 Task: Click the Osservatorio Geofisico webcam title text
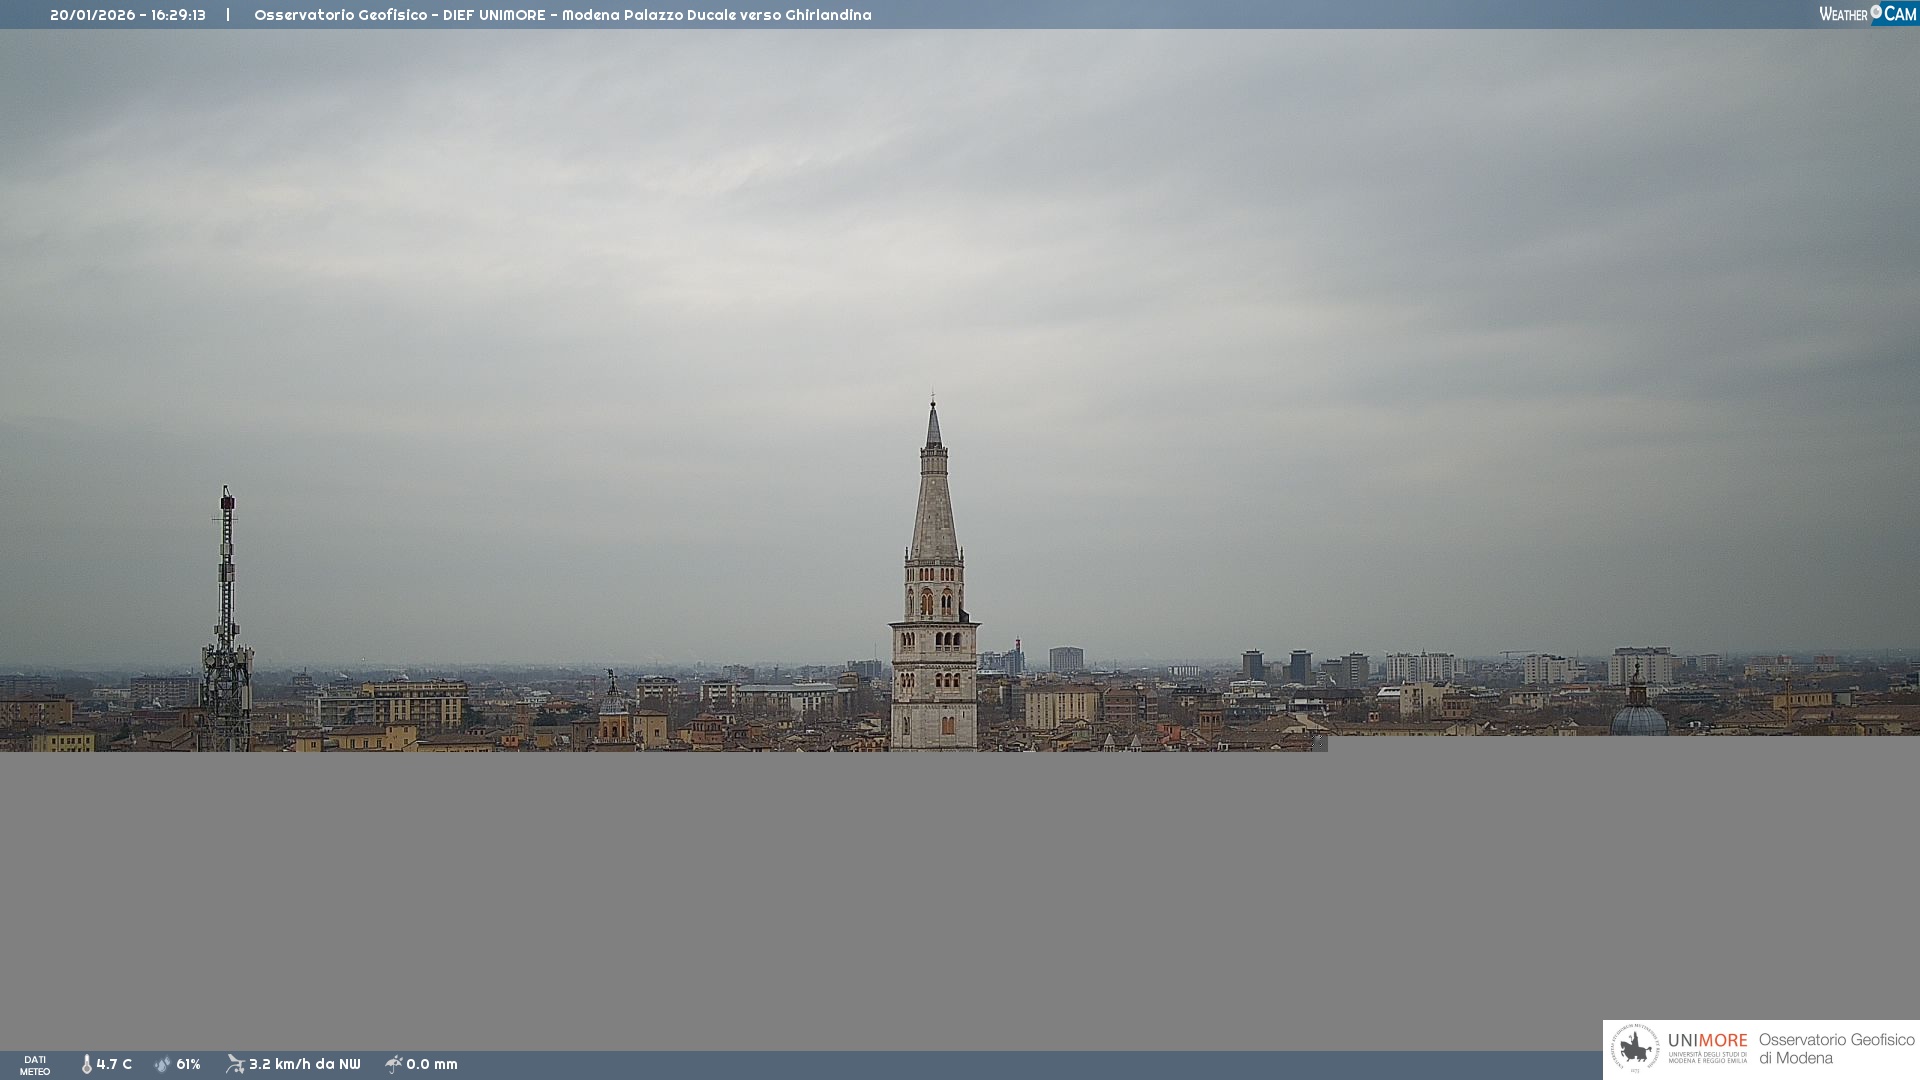point(562,15)
